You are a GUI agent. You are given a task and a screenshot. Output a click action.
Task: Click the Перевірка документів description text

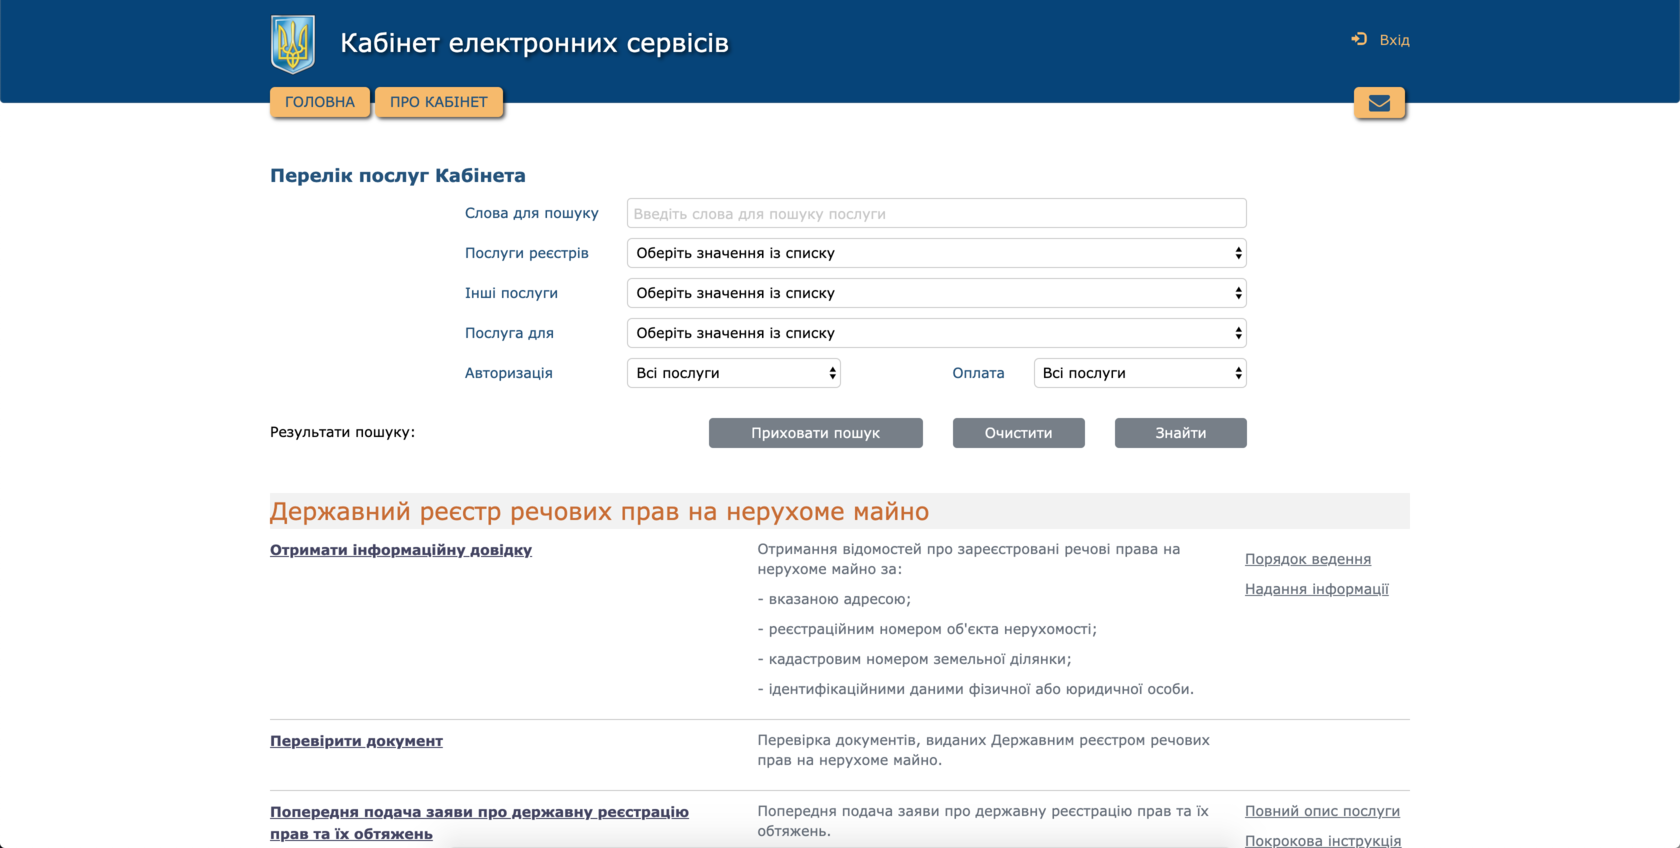[x=984, y=750]
